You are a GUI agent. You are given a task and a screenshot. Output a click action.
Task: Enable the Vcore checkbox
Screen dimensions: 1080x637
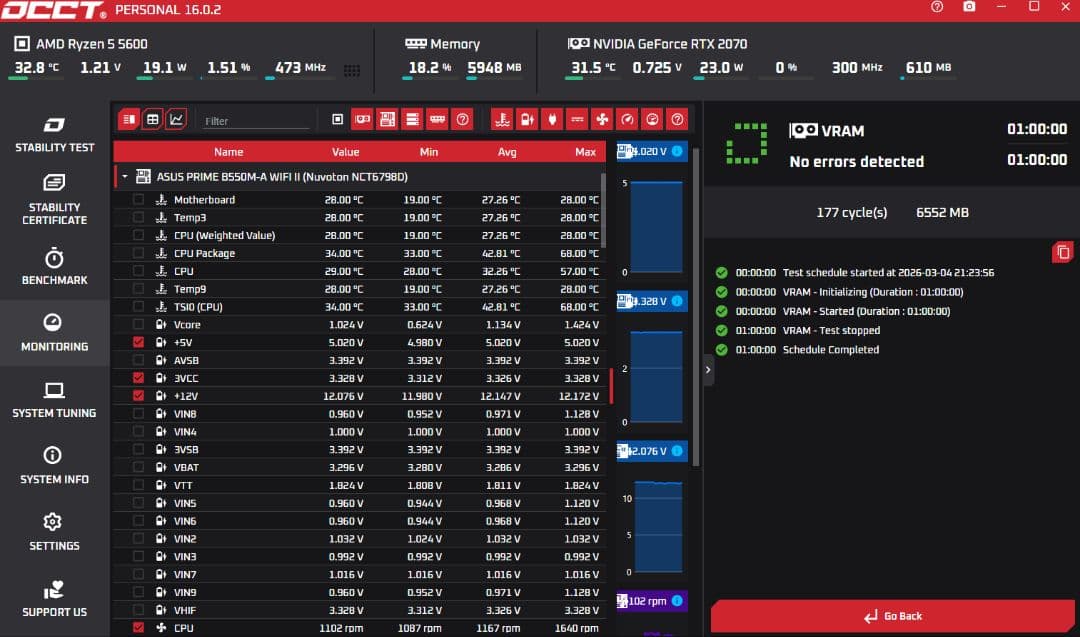138,324
